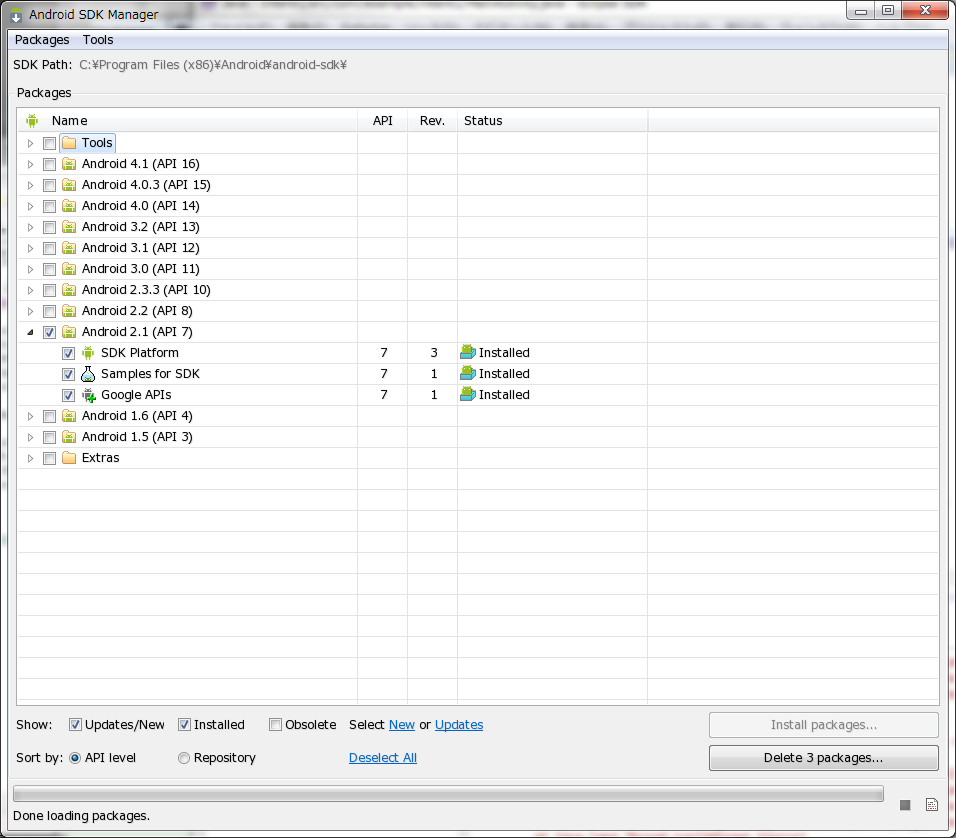Expand the Android 4.0.3 (API 15) node
The height and width of the screenshot is (838, 956).
[x=30, y=185]
